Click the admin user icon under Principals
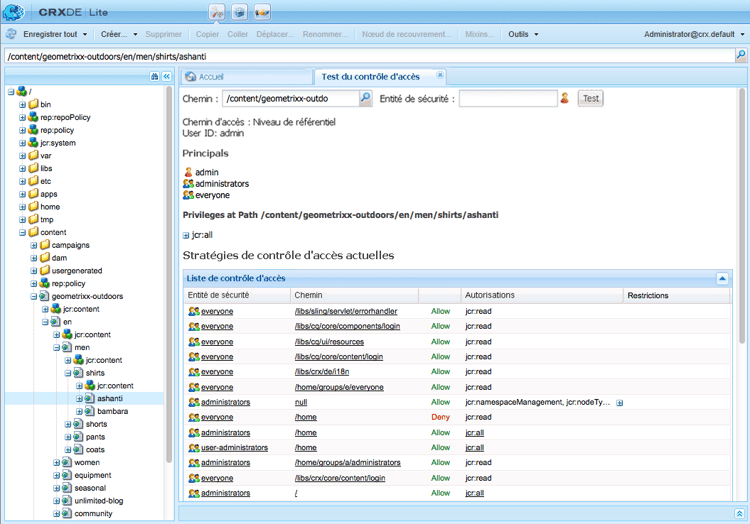The height and width of the screenshot is (524, 750). 188,172
